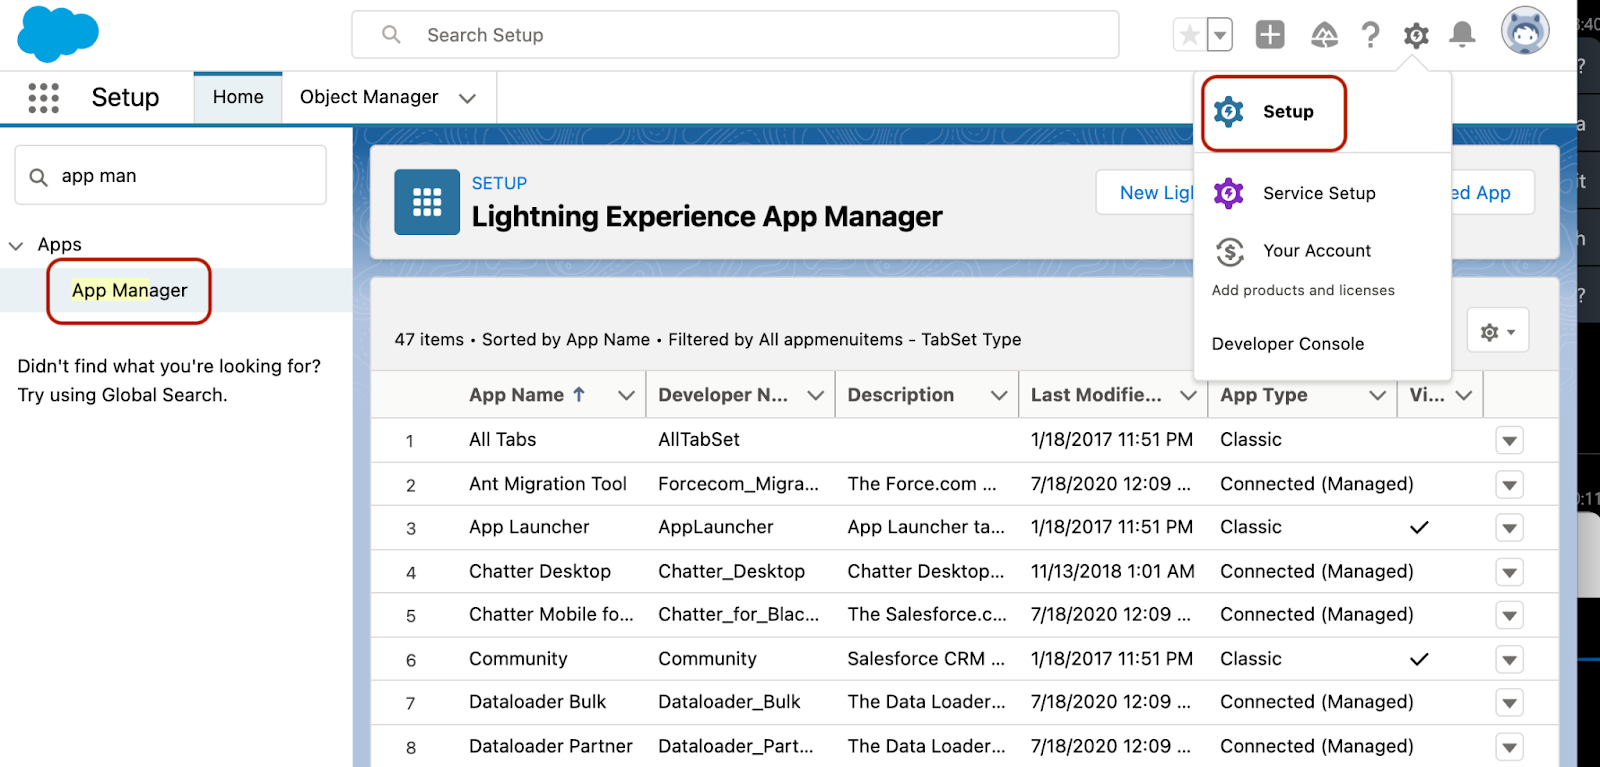This screenshot has width=1600, height=767.
Task: Click the Your Account dollar icon
Action: pyautogui.click(x=1229, y=252)
